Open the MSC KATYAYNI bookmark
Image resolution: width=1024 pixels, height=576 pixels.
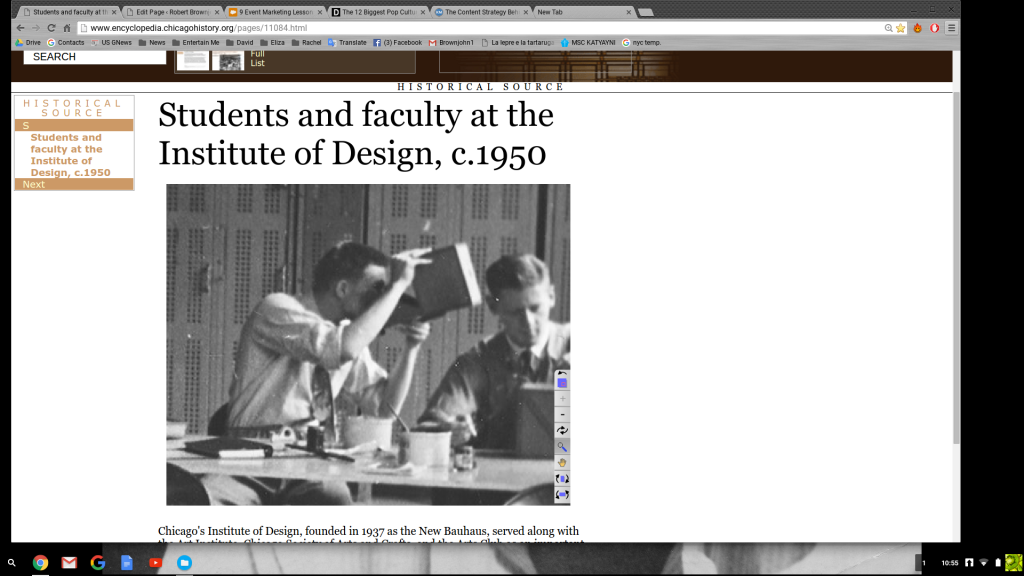click(x=588, y=42)
